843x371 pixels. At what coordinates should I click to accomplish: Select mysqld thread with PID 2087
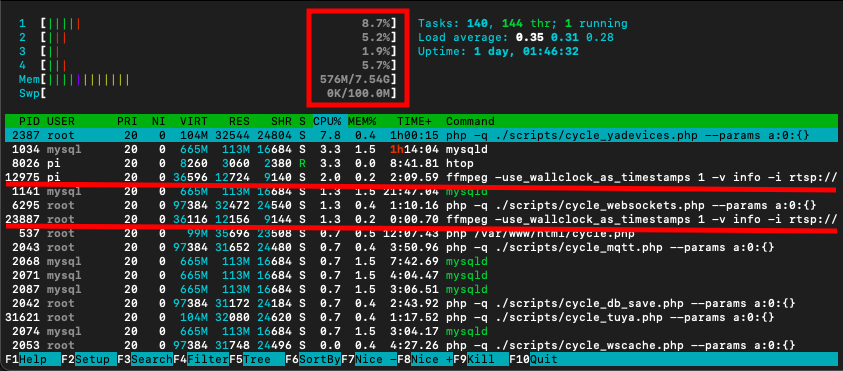pos(422,289)
